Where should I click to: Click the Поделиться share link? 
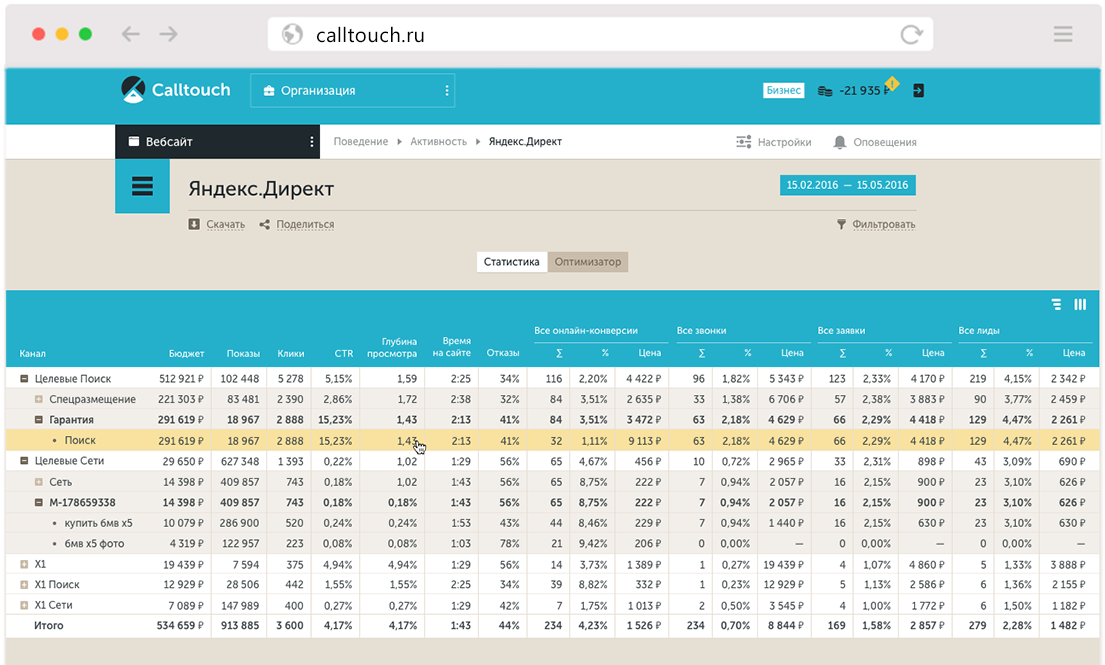point(305,225)
